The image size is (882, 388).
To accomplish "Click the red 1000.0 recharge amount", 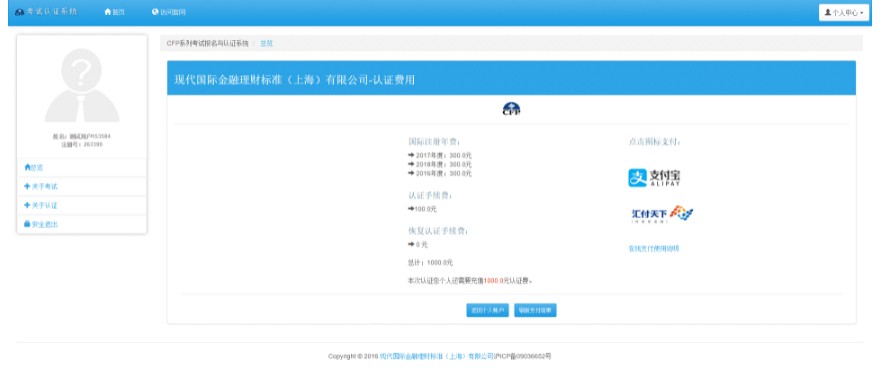I will 493,280.
